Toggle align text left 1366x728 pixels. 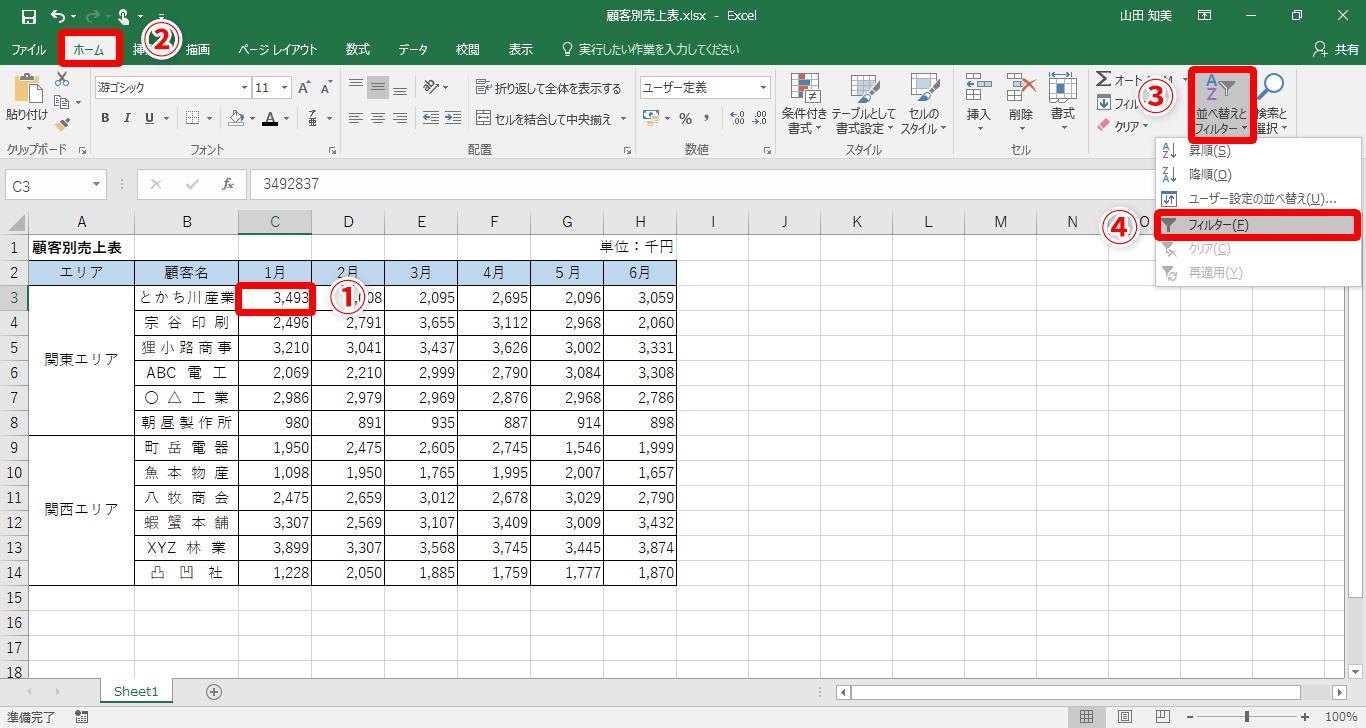pyautogui.click(x=355, y=118)
